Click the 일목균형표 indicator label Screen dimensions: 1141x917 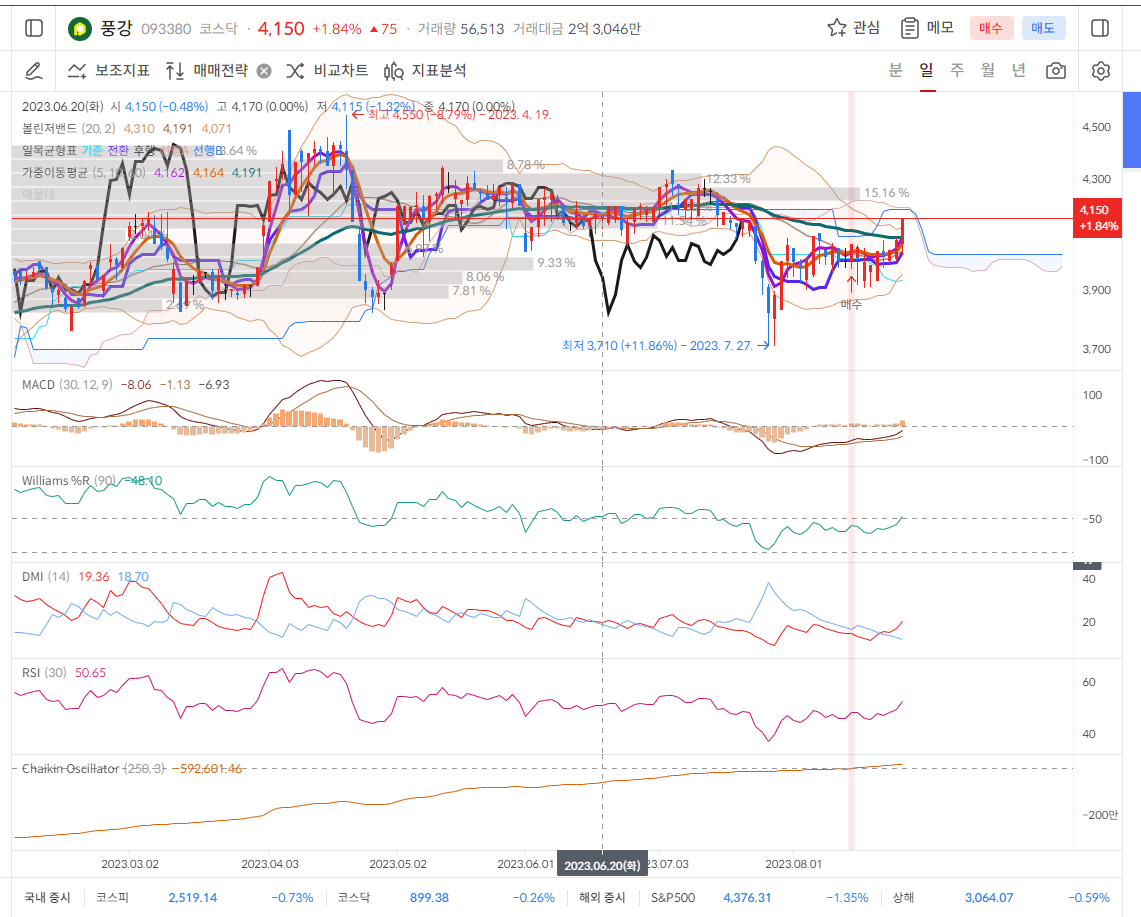[49, 151]
